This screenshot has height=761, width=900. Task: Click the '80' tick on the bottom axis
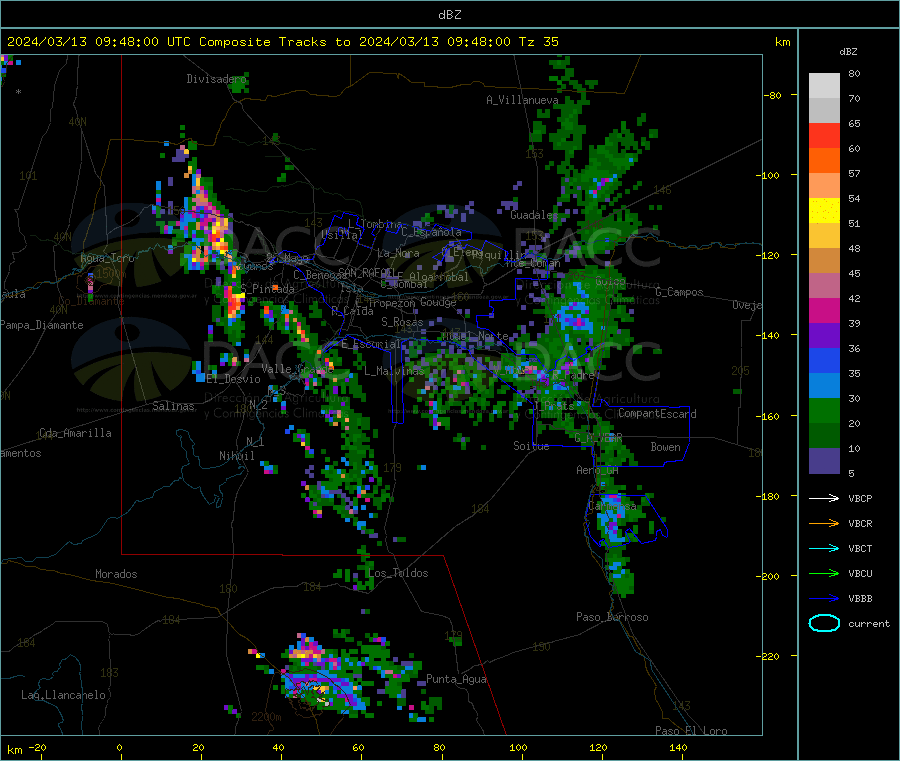439,747
